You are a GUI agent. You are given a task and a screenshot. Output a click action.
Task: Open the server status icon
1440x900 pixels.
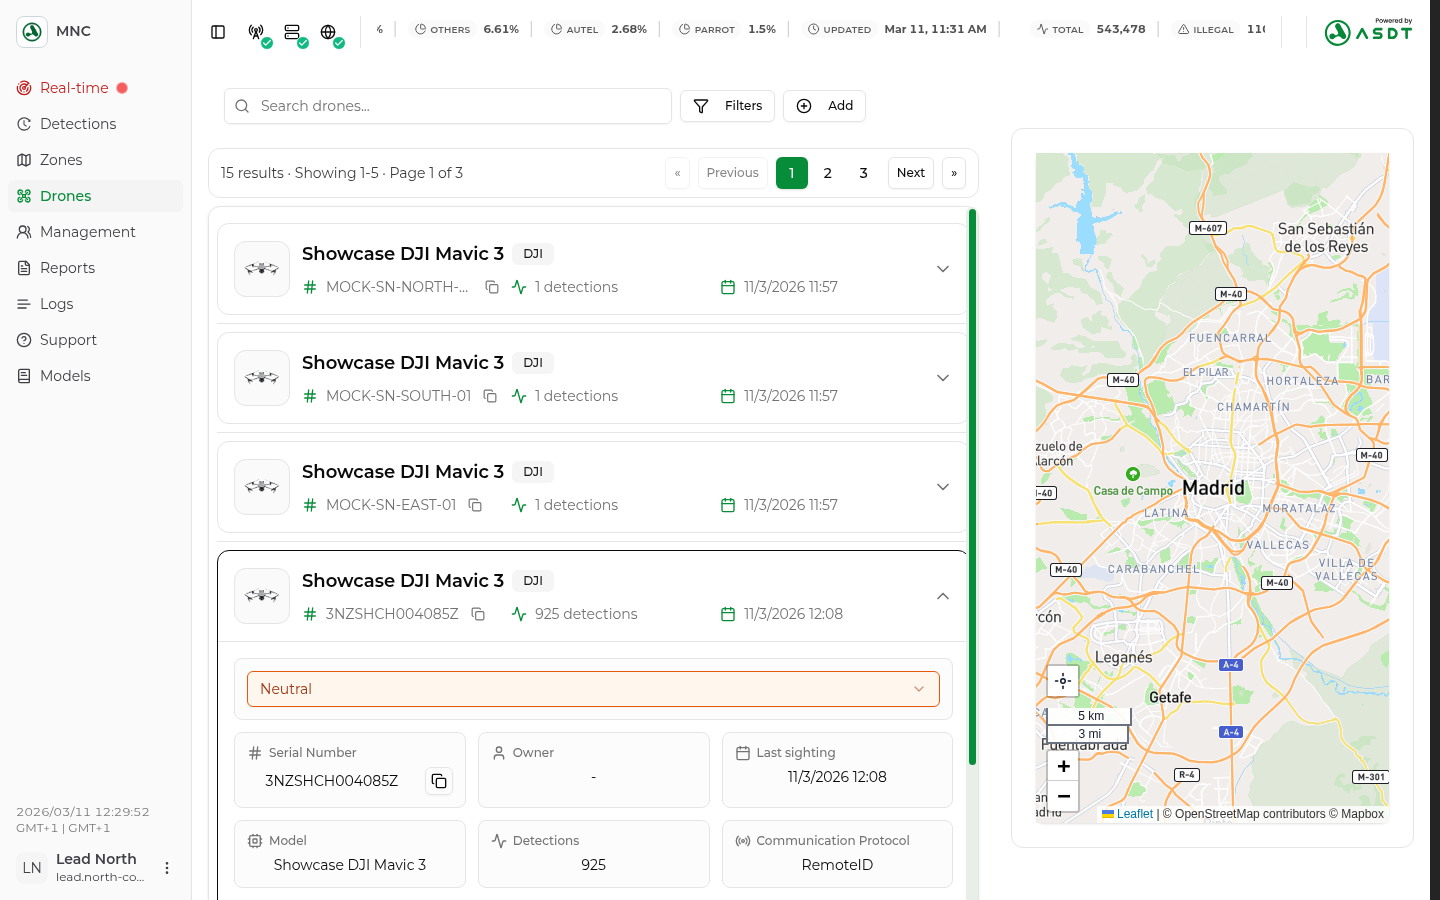coord(293,32)
